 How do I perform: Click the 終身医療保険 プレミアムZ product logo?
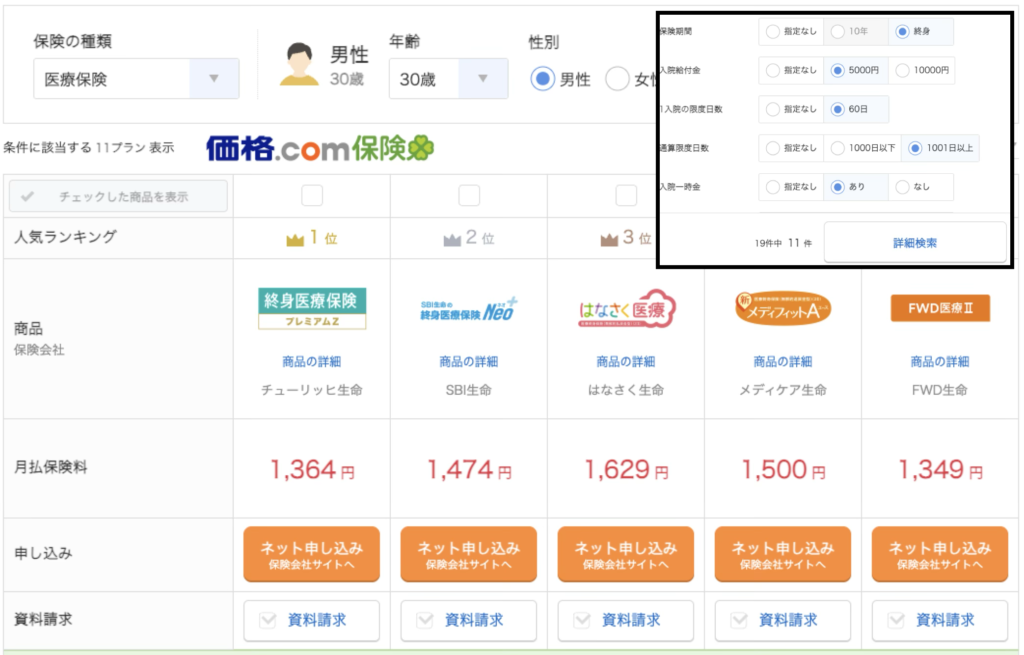click(x=312, y=308)
